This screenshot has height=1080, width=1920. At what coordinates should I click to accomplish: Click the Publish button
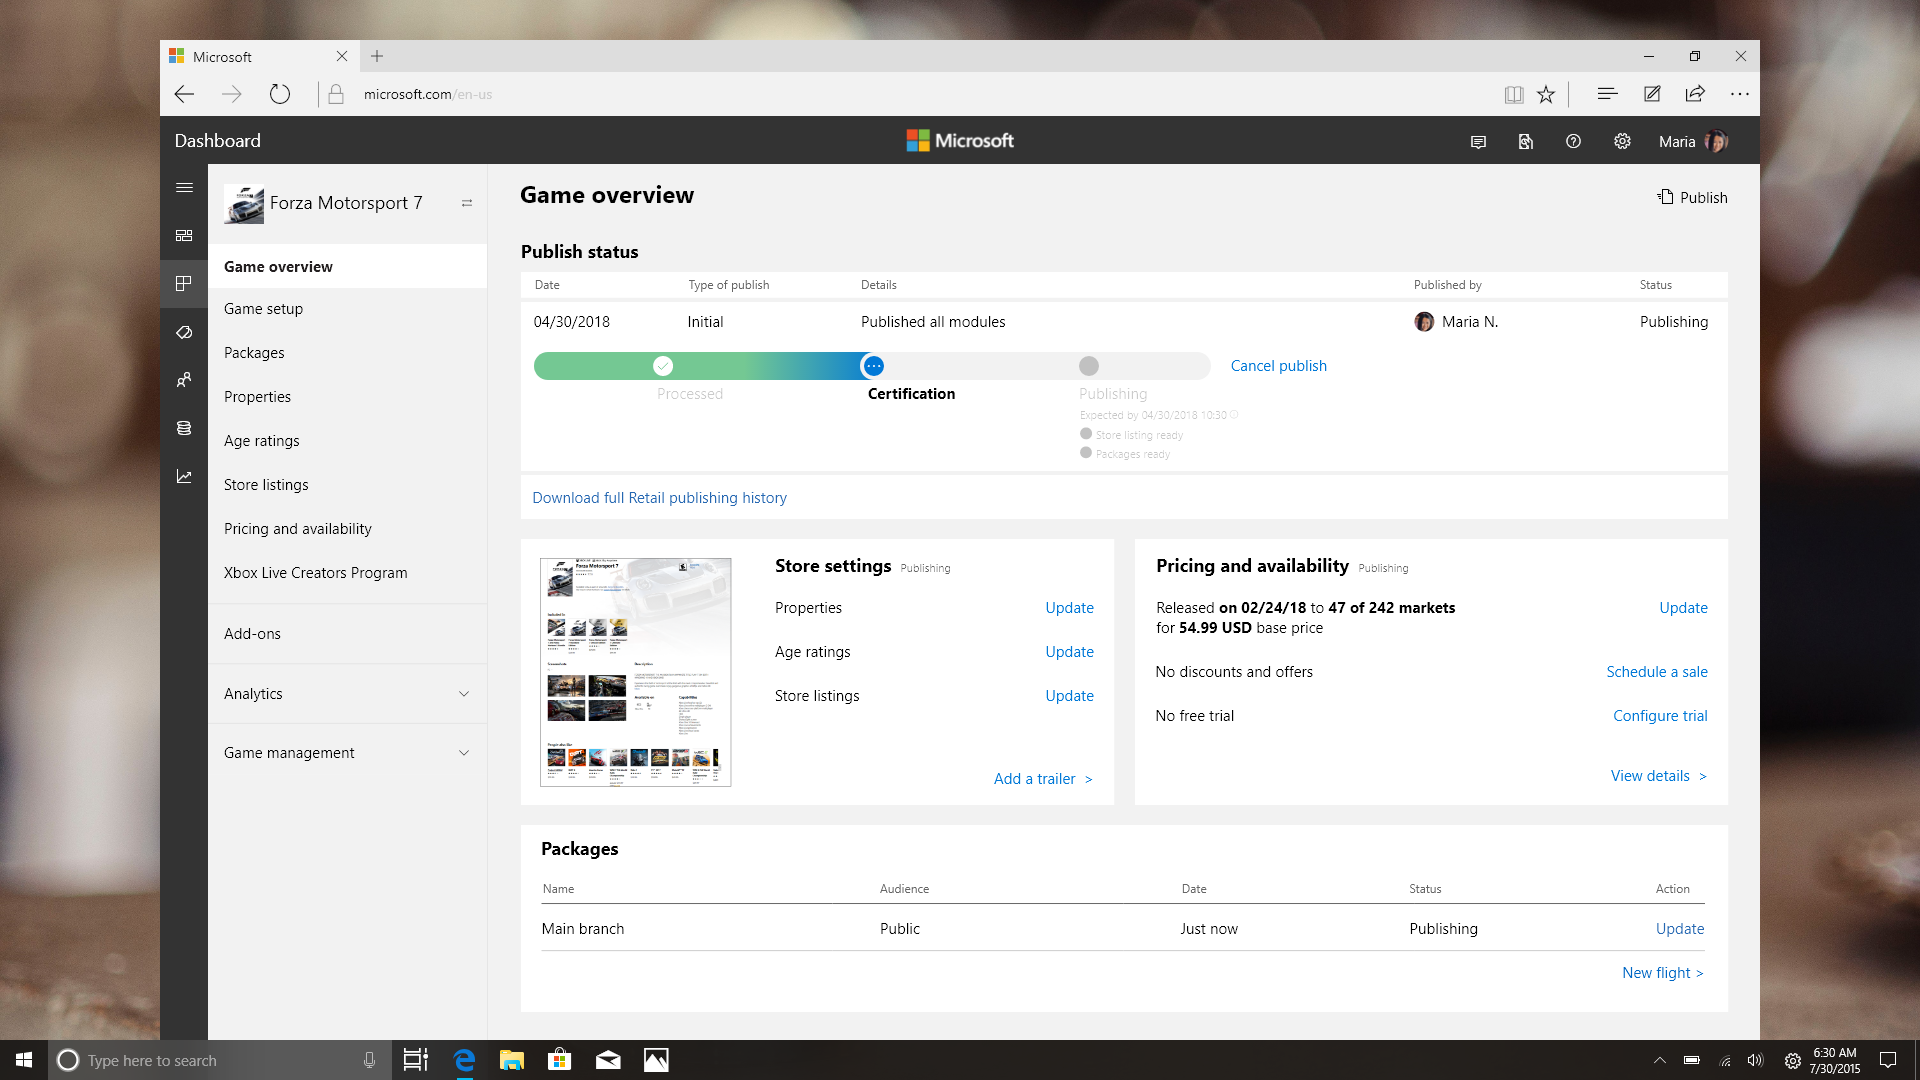pyautogui.click(x=1692, y=198)
